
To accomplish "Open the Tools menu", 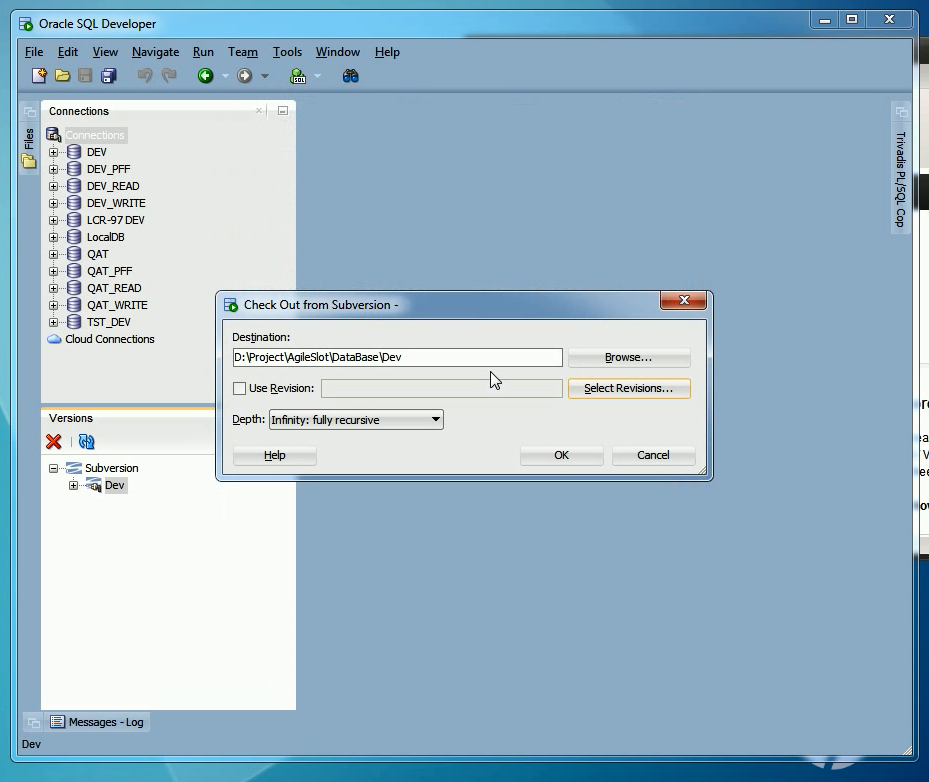I will pyautogui.click(x=287, y=52).
